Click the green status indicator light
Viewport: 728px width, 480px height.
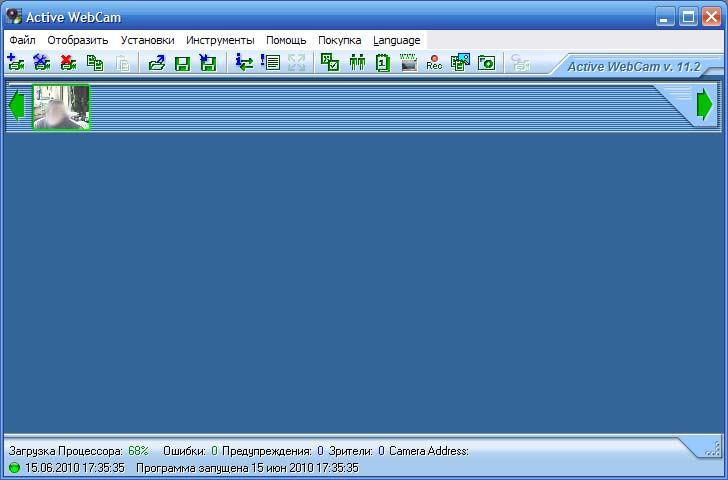pyautogui.click(x=14, y=468)
